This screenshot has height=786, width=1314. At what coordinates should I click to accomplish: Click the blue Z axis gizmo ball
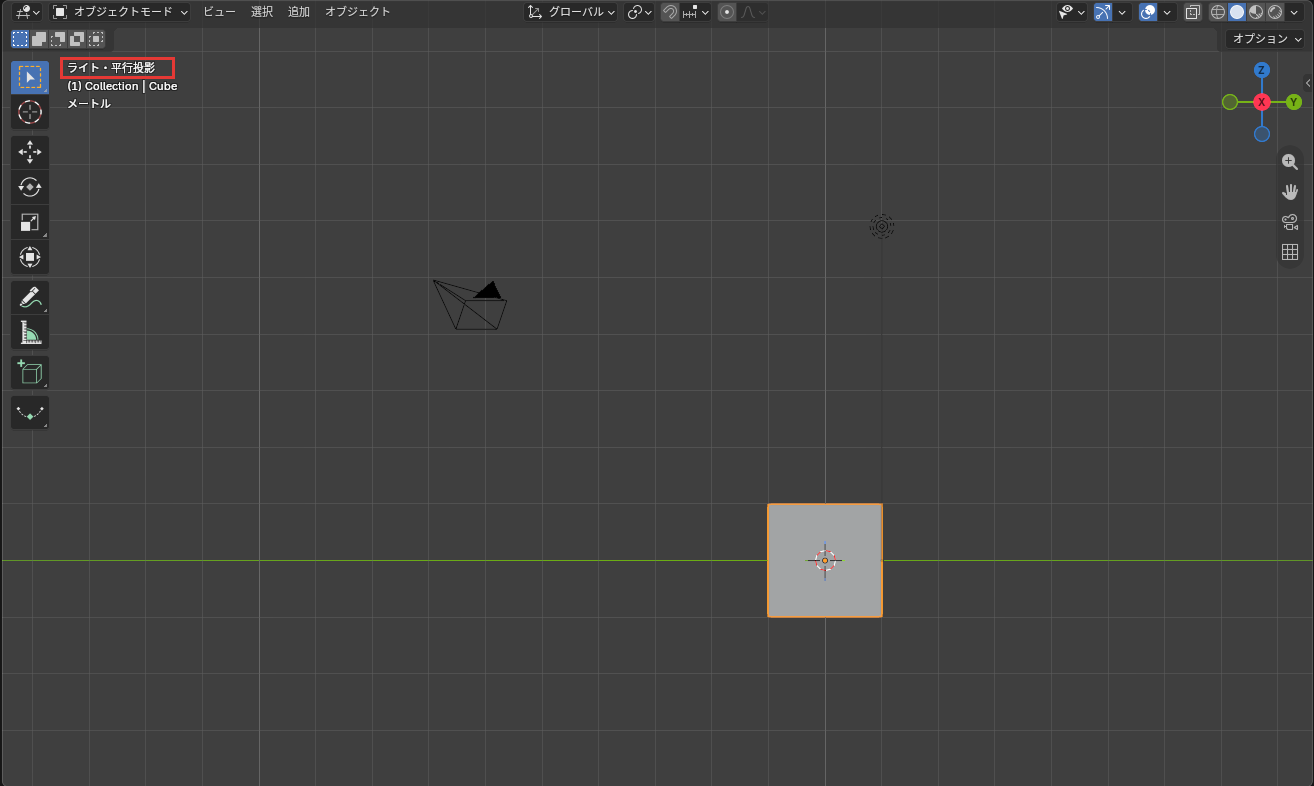(1262, 70)
